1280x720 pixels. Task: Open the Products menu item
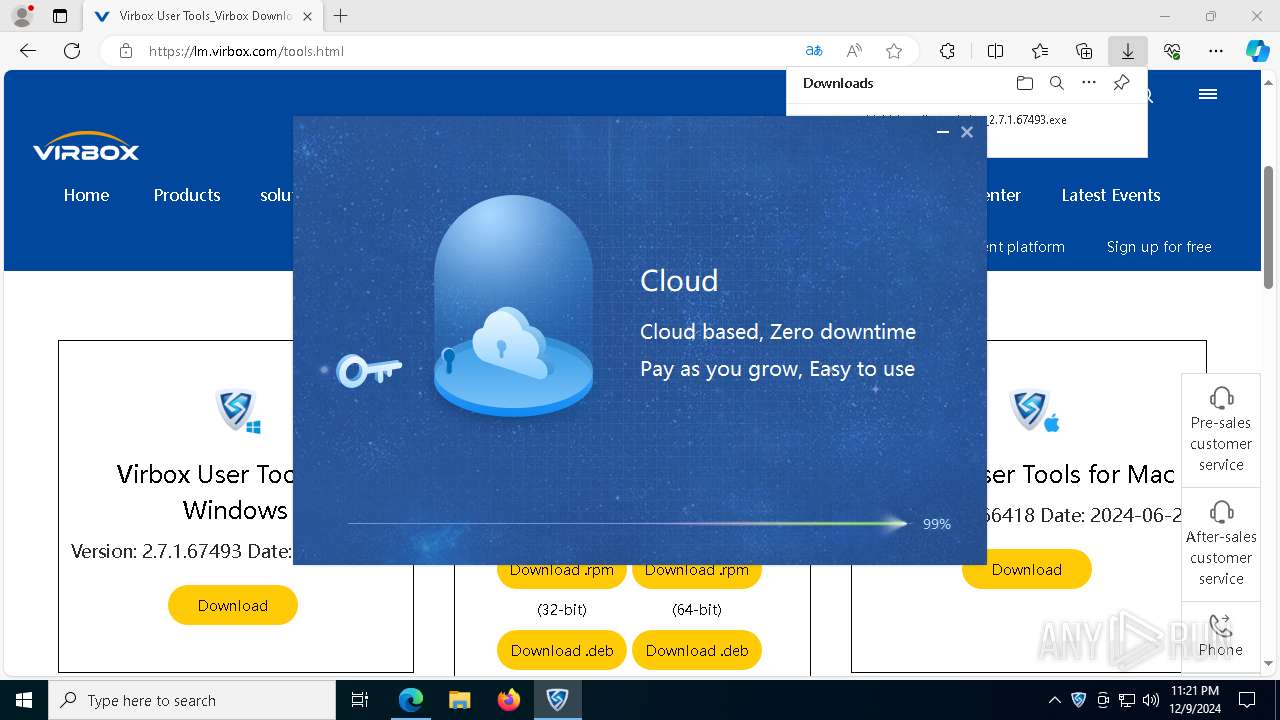coord(187,195)
